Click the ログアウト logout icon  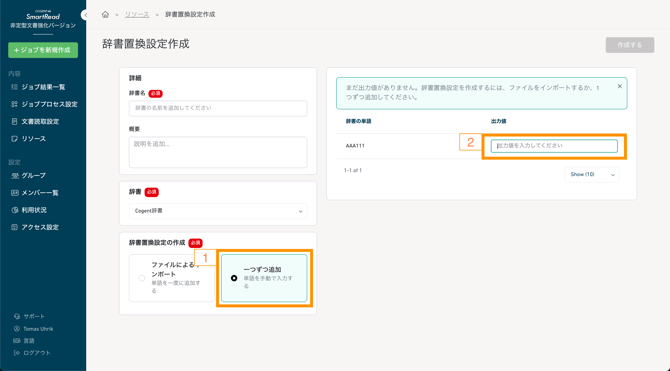point(17,353)
